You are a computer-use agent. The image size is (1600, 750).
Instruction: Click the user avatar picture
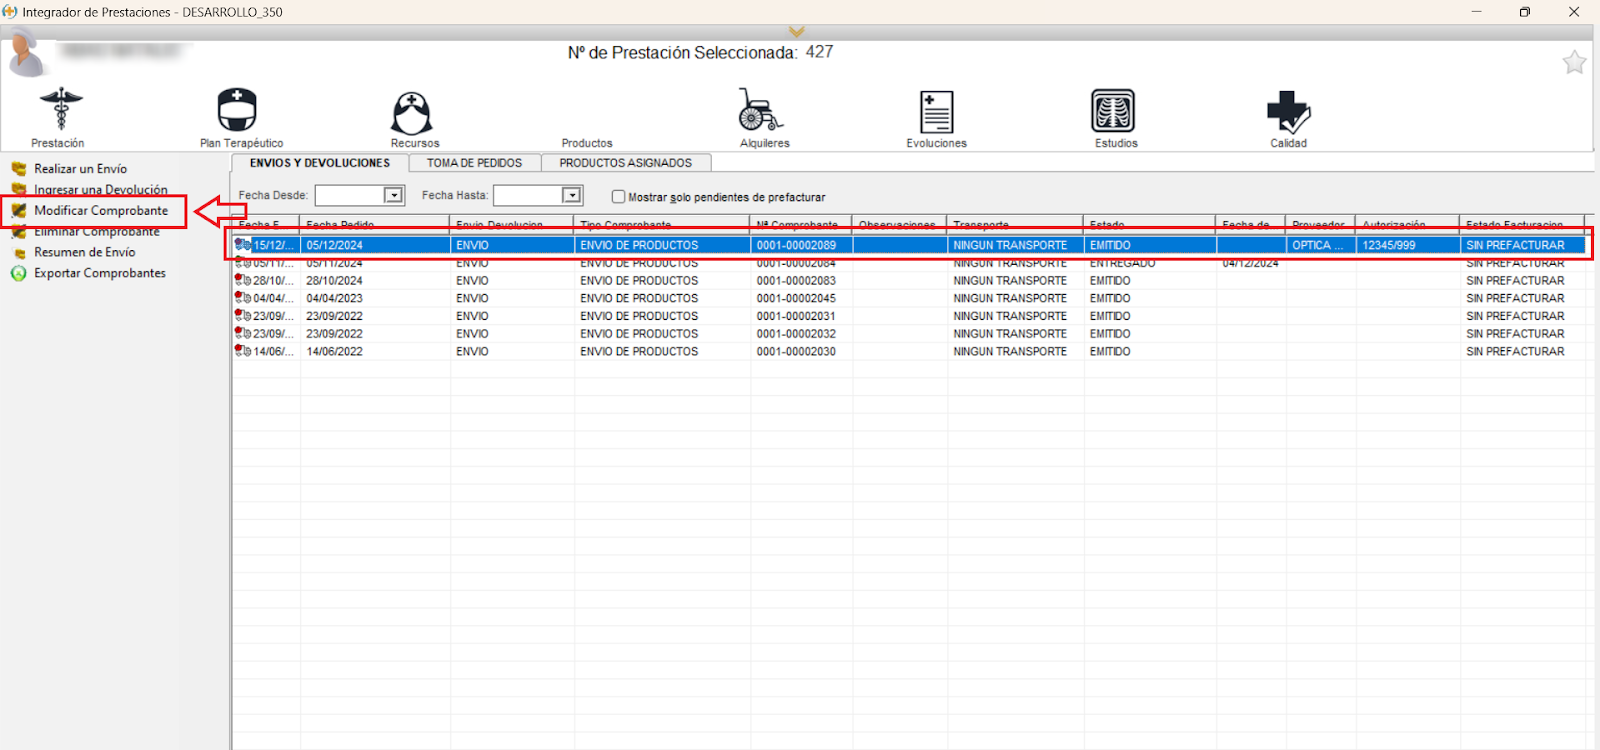coord(26,52)
